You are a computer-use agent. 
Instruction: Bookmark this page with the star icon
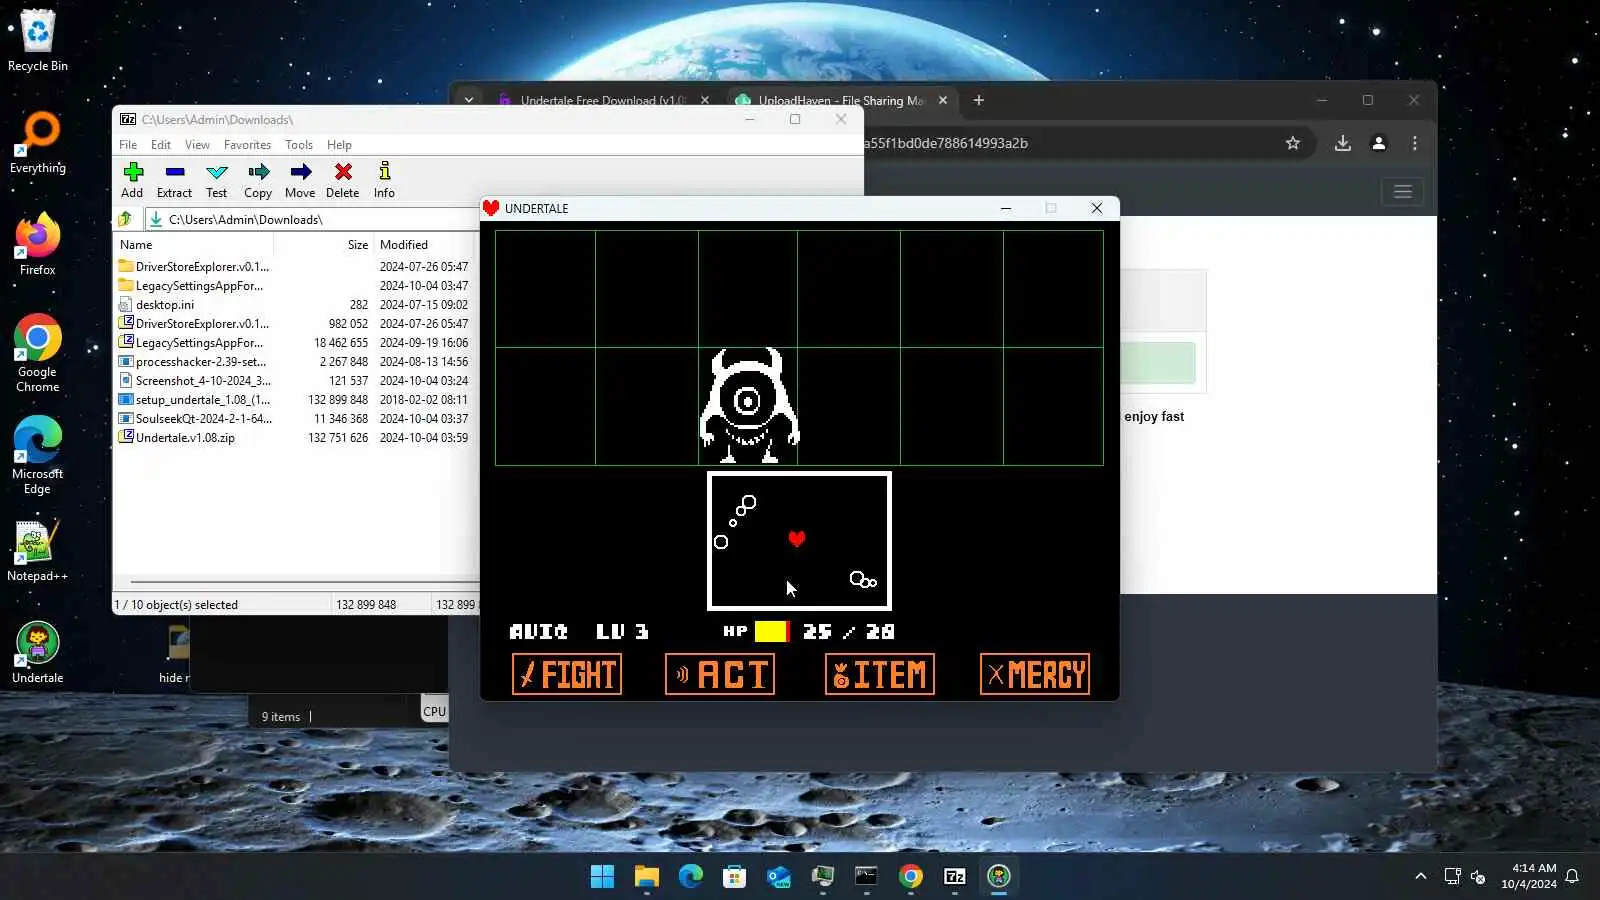(x=1293, y=143)
